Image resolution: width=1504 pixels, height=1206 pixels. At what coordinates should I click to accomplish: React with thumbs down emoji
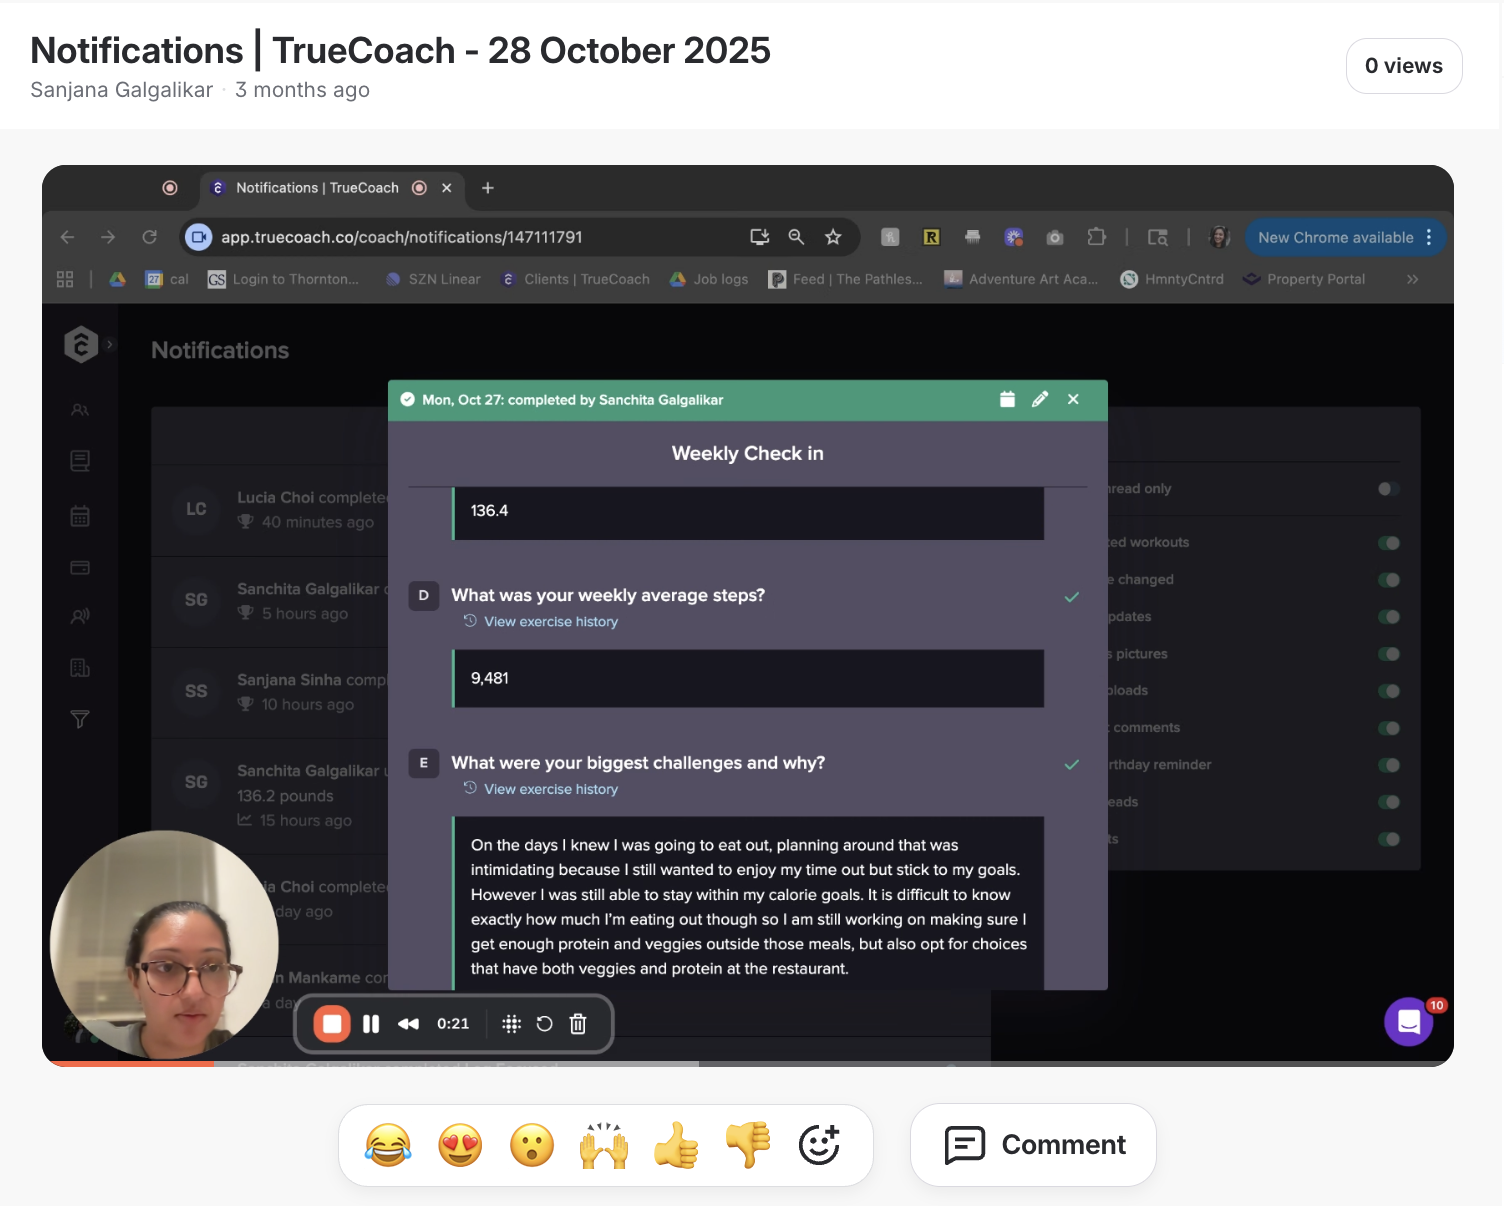748,1145
